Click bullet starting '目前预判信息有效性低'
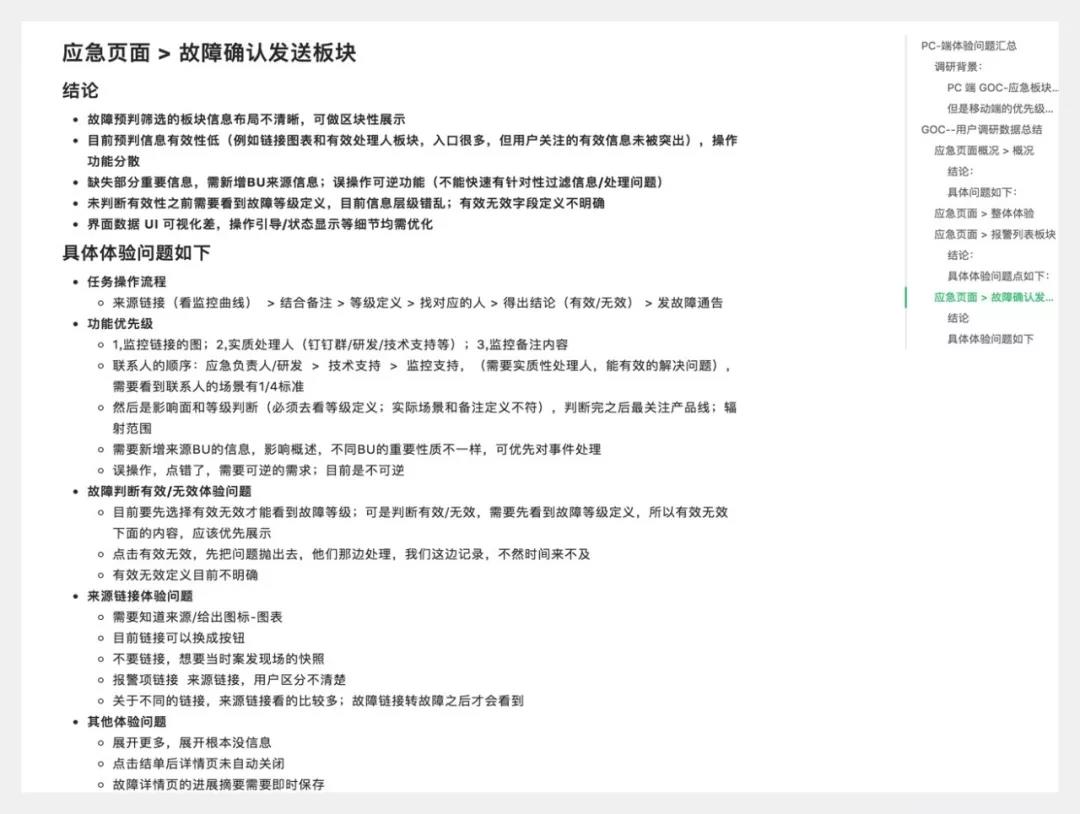1080x814 pixels. [x=412, y=150]
